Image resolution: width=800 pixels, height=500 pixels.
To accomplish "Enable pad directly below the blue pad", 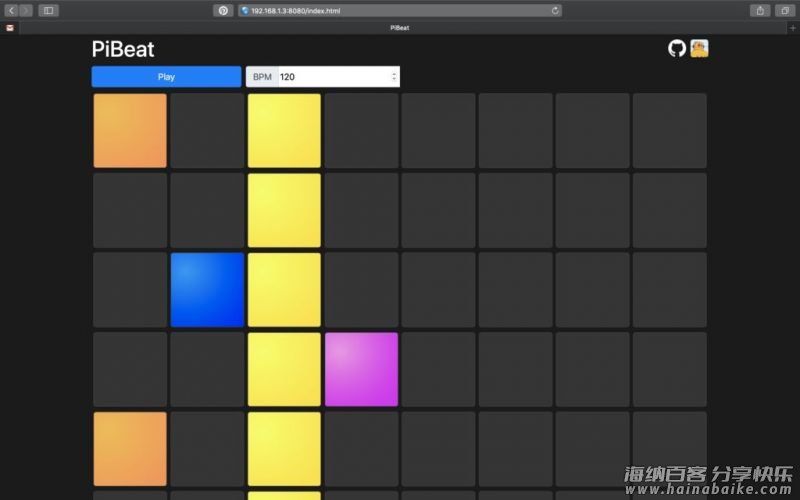I will pos(207,369).
